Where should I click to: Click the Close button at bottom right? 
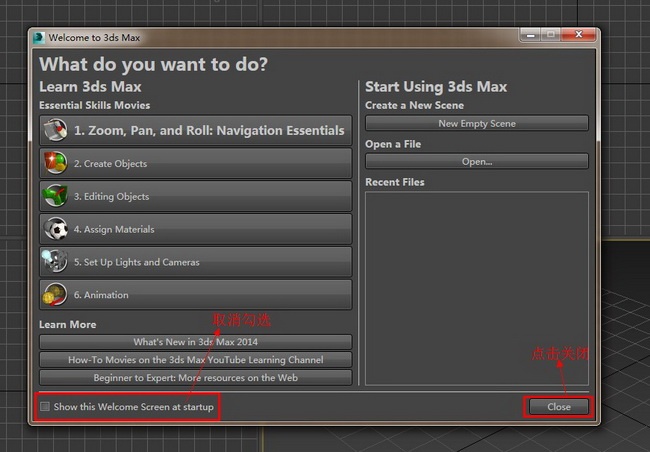559,407
